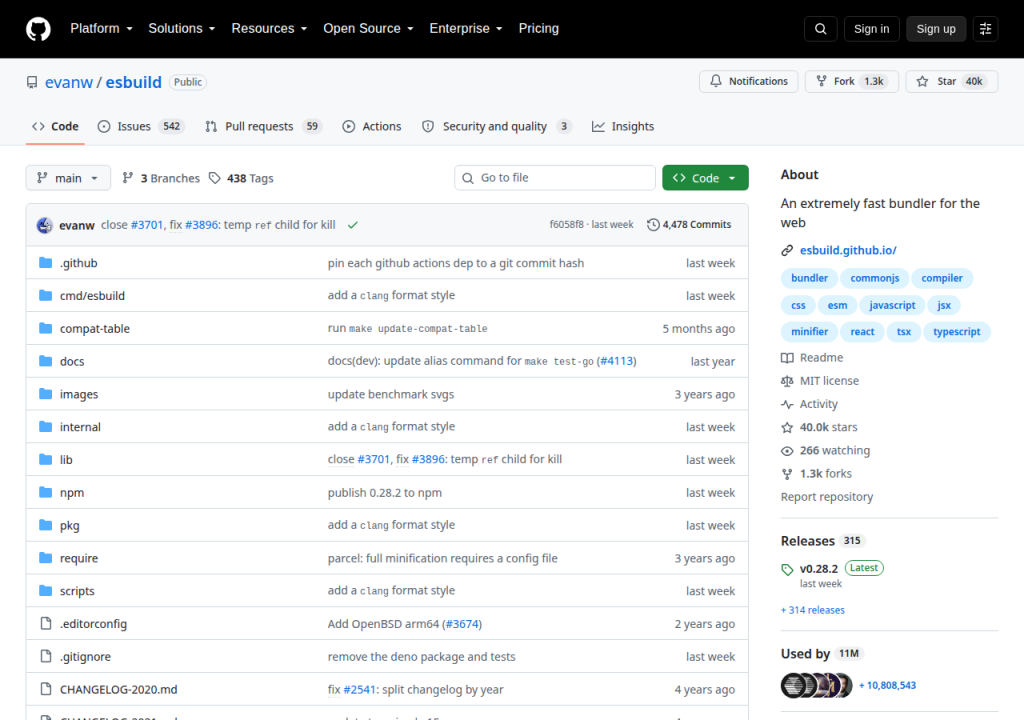Click the eye icon beside 266 watching
This screenshot has height=720, width=1024.
click(x=787, y=451)
